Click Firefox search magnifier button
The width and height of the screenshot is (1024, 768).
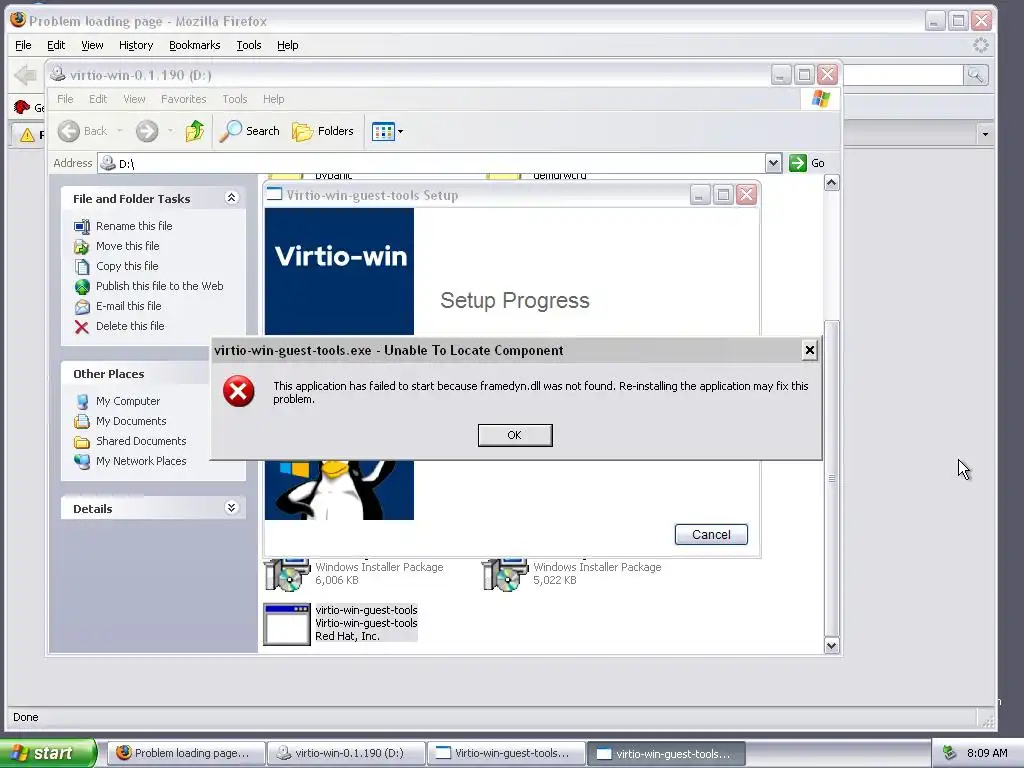(x=975, y=75)
